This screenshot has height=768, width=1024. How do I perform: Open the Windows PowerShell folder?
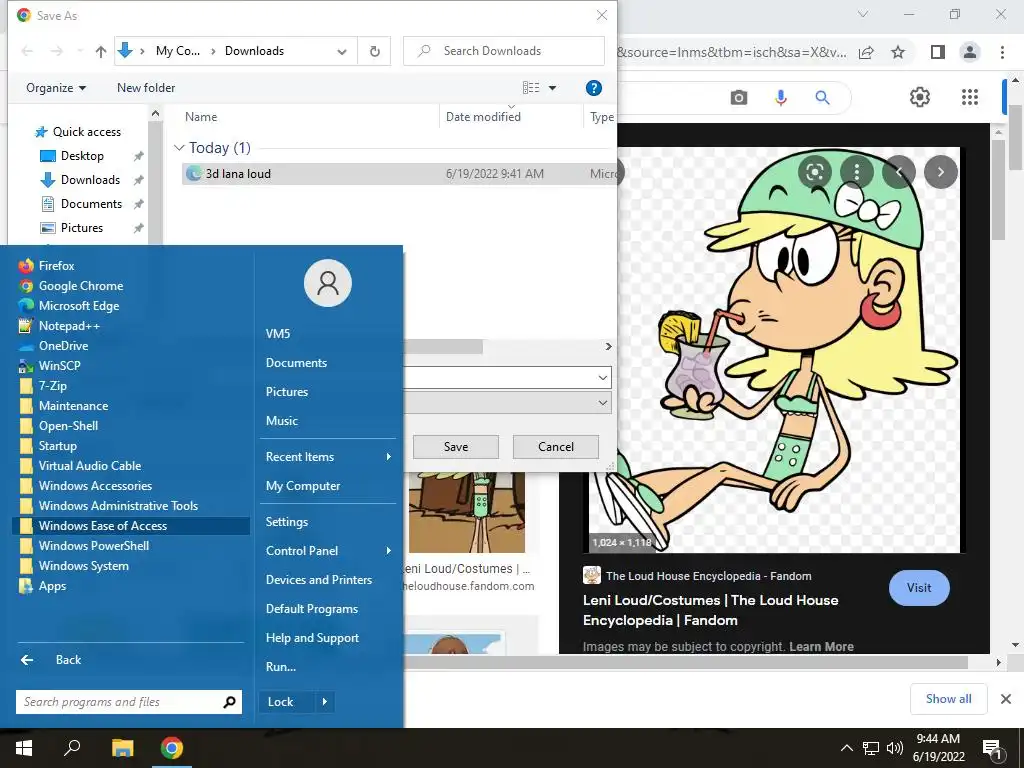click(93, 546)
